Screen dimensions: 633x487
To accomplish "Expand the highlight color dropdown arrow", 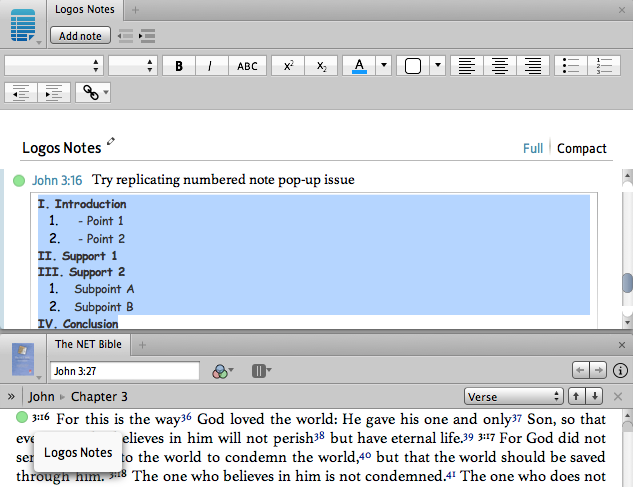I will (438, 65).
